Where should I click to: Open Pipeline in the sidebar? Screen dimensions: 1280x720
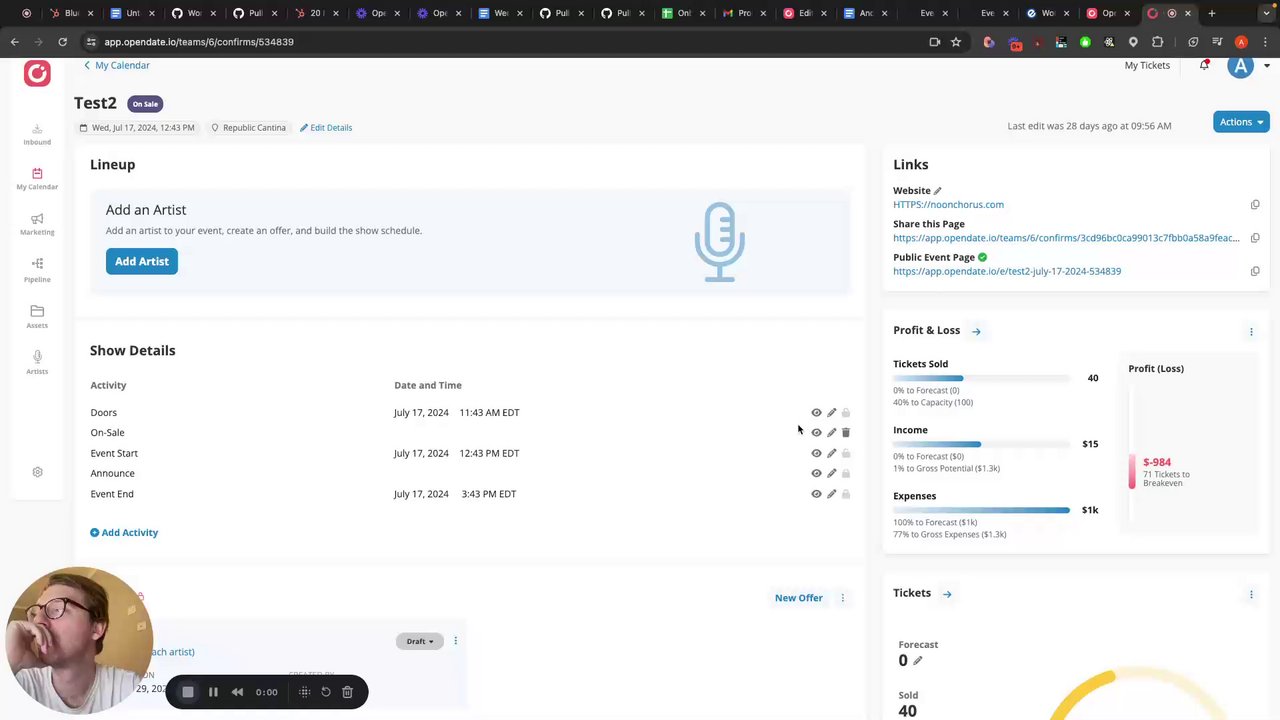pyautogui.click(x=37, y=270)
